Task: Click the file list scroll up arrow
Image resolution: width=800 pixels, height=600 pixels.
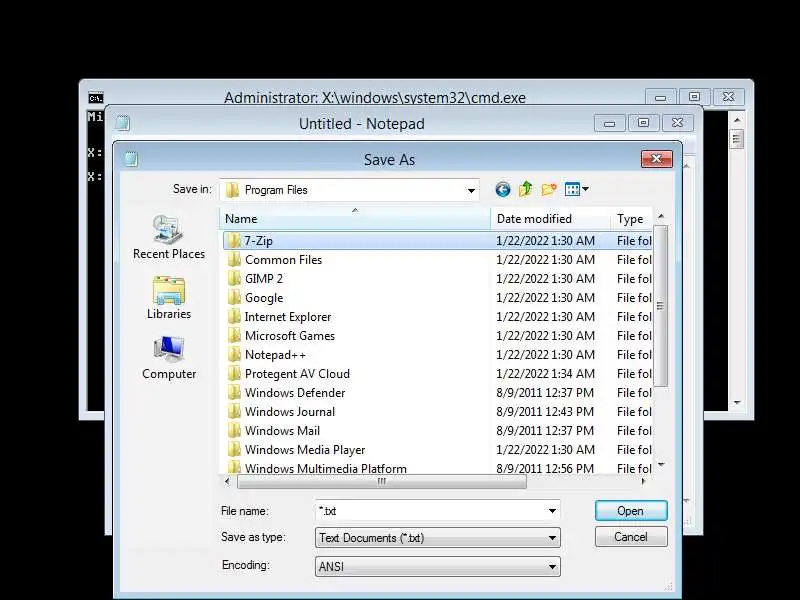Action: pyautogui.click(x=661, y=216)
